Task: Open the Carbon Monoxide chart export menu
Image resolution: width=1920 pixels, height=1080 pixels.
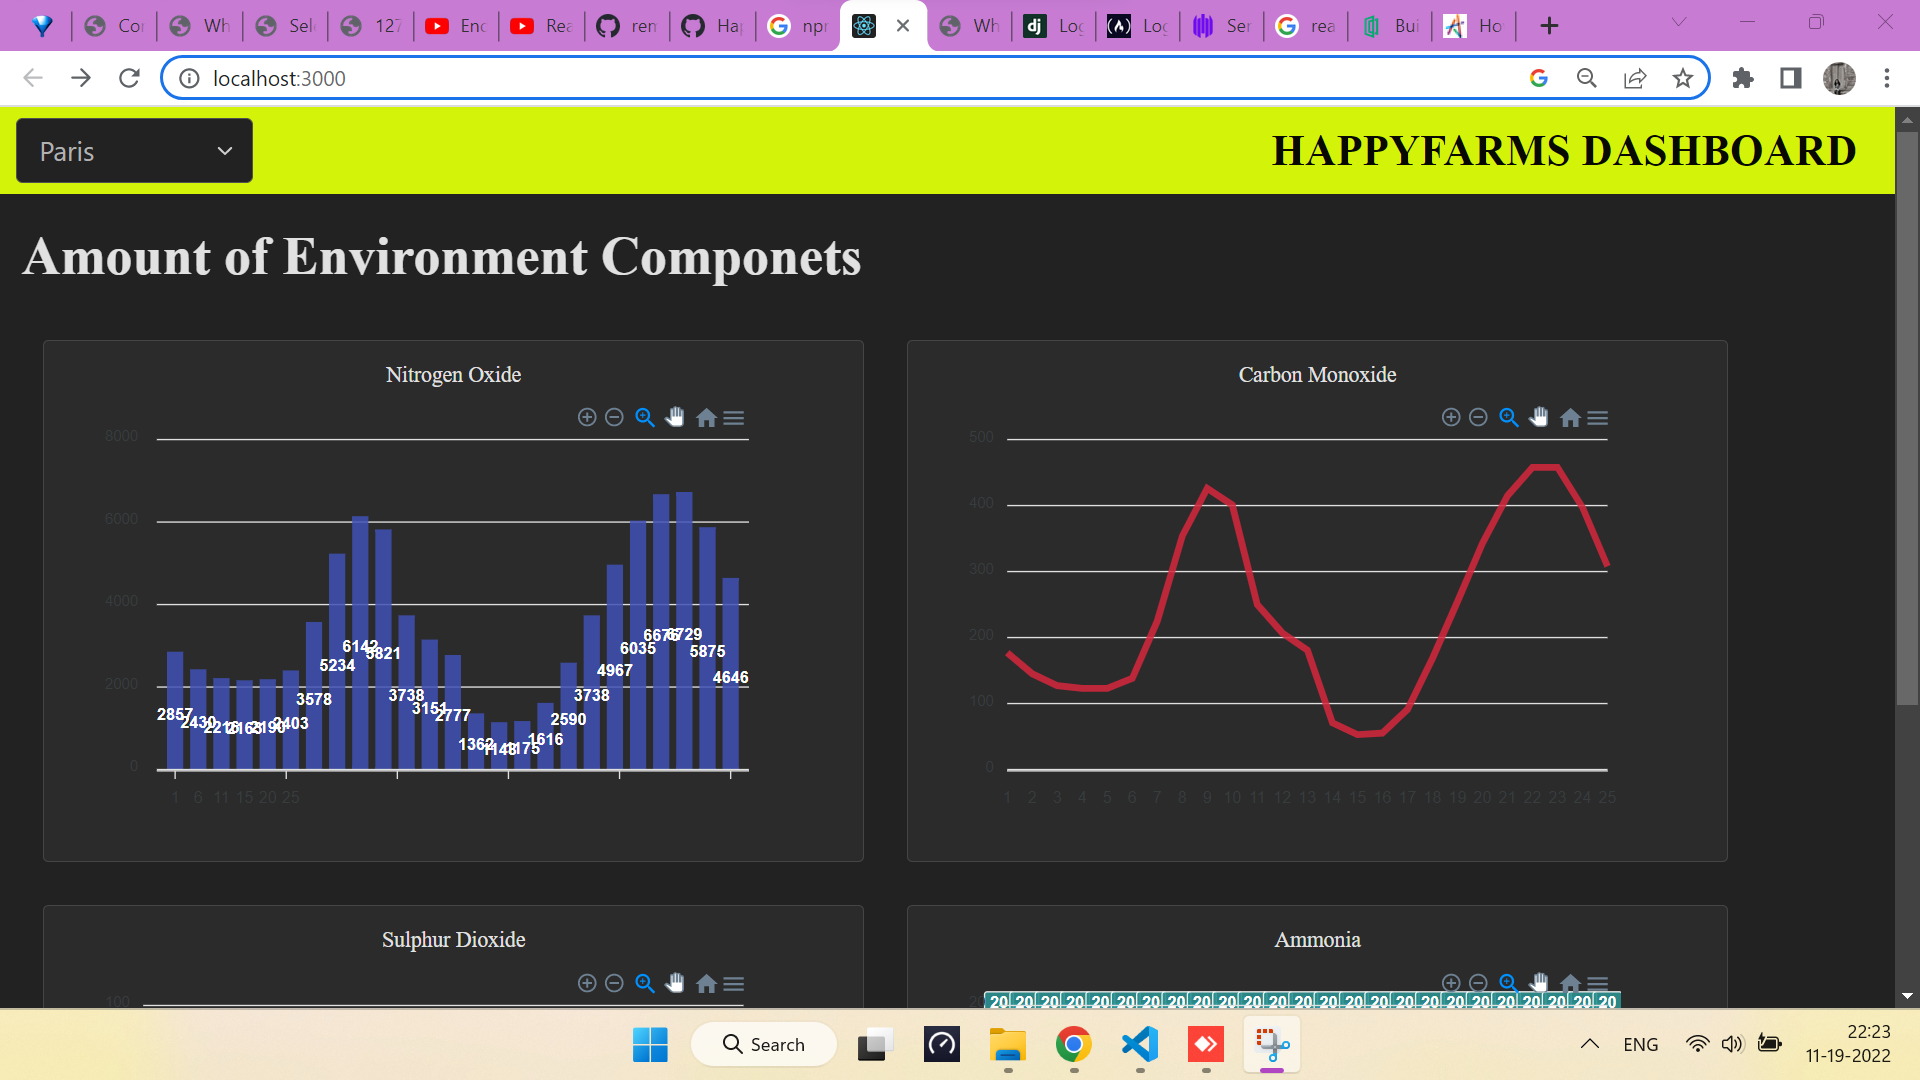Action: coord(1599,417)
